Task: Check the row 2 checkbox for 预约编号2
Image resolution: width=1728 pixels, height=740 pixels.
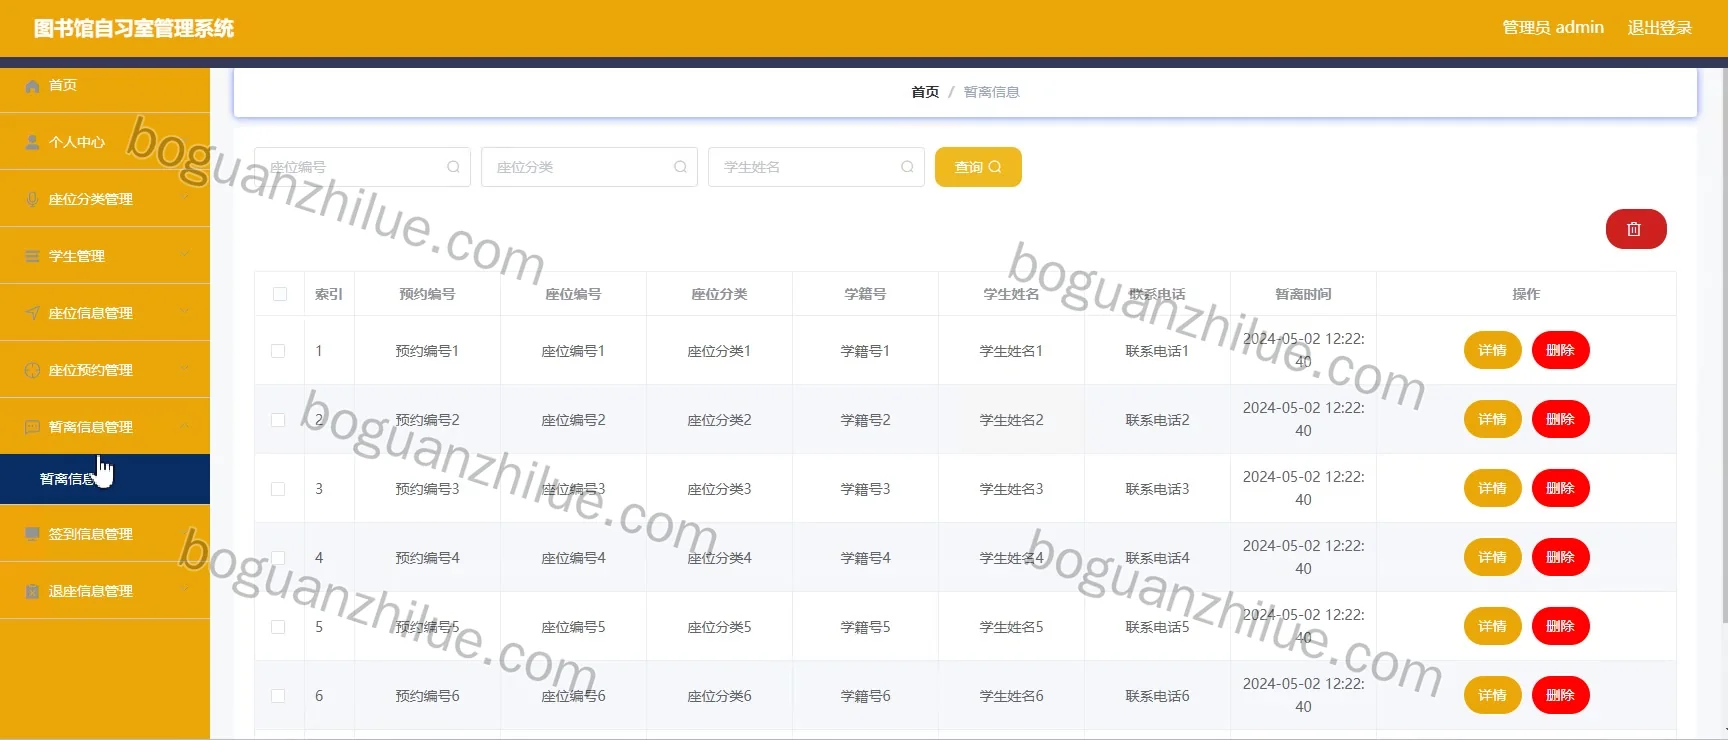Action: 278,420
